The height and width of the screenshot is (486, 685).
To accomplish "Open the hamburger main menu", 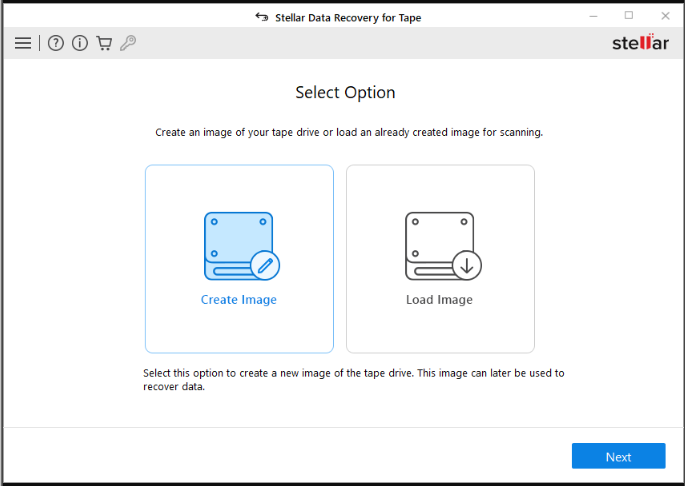I will pyautogui.click(x=23, y=43).
